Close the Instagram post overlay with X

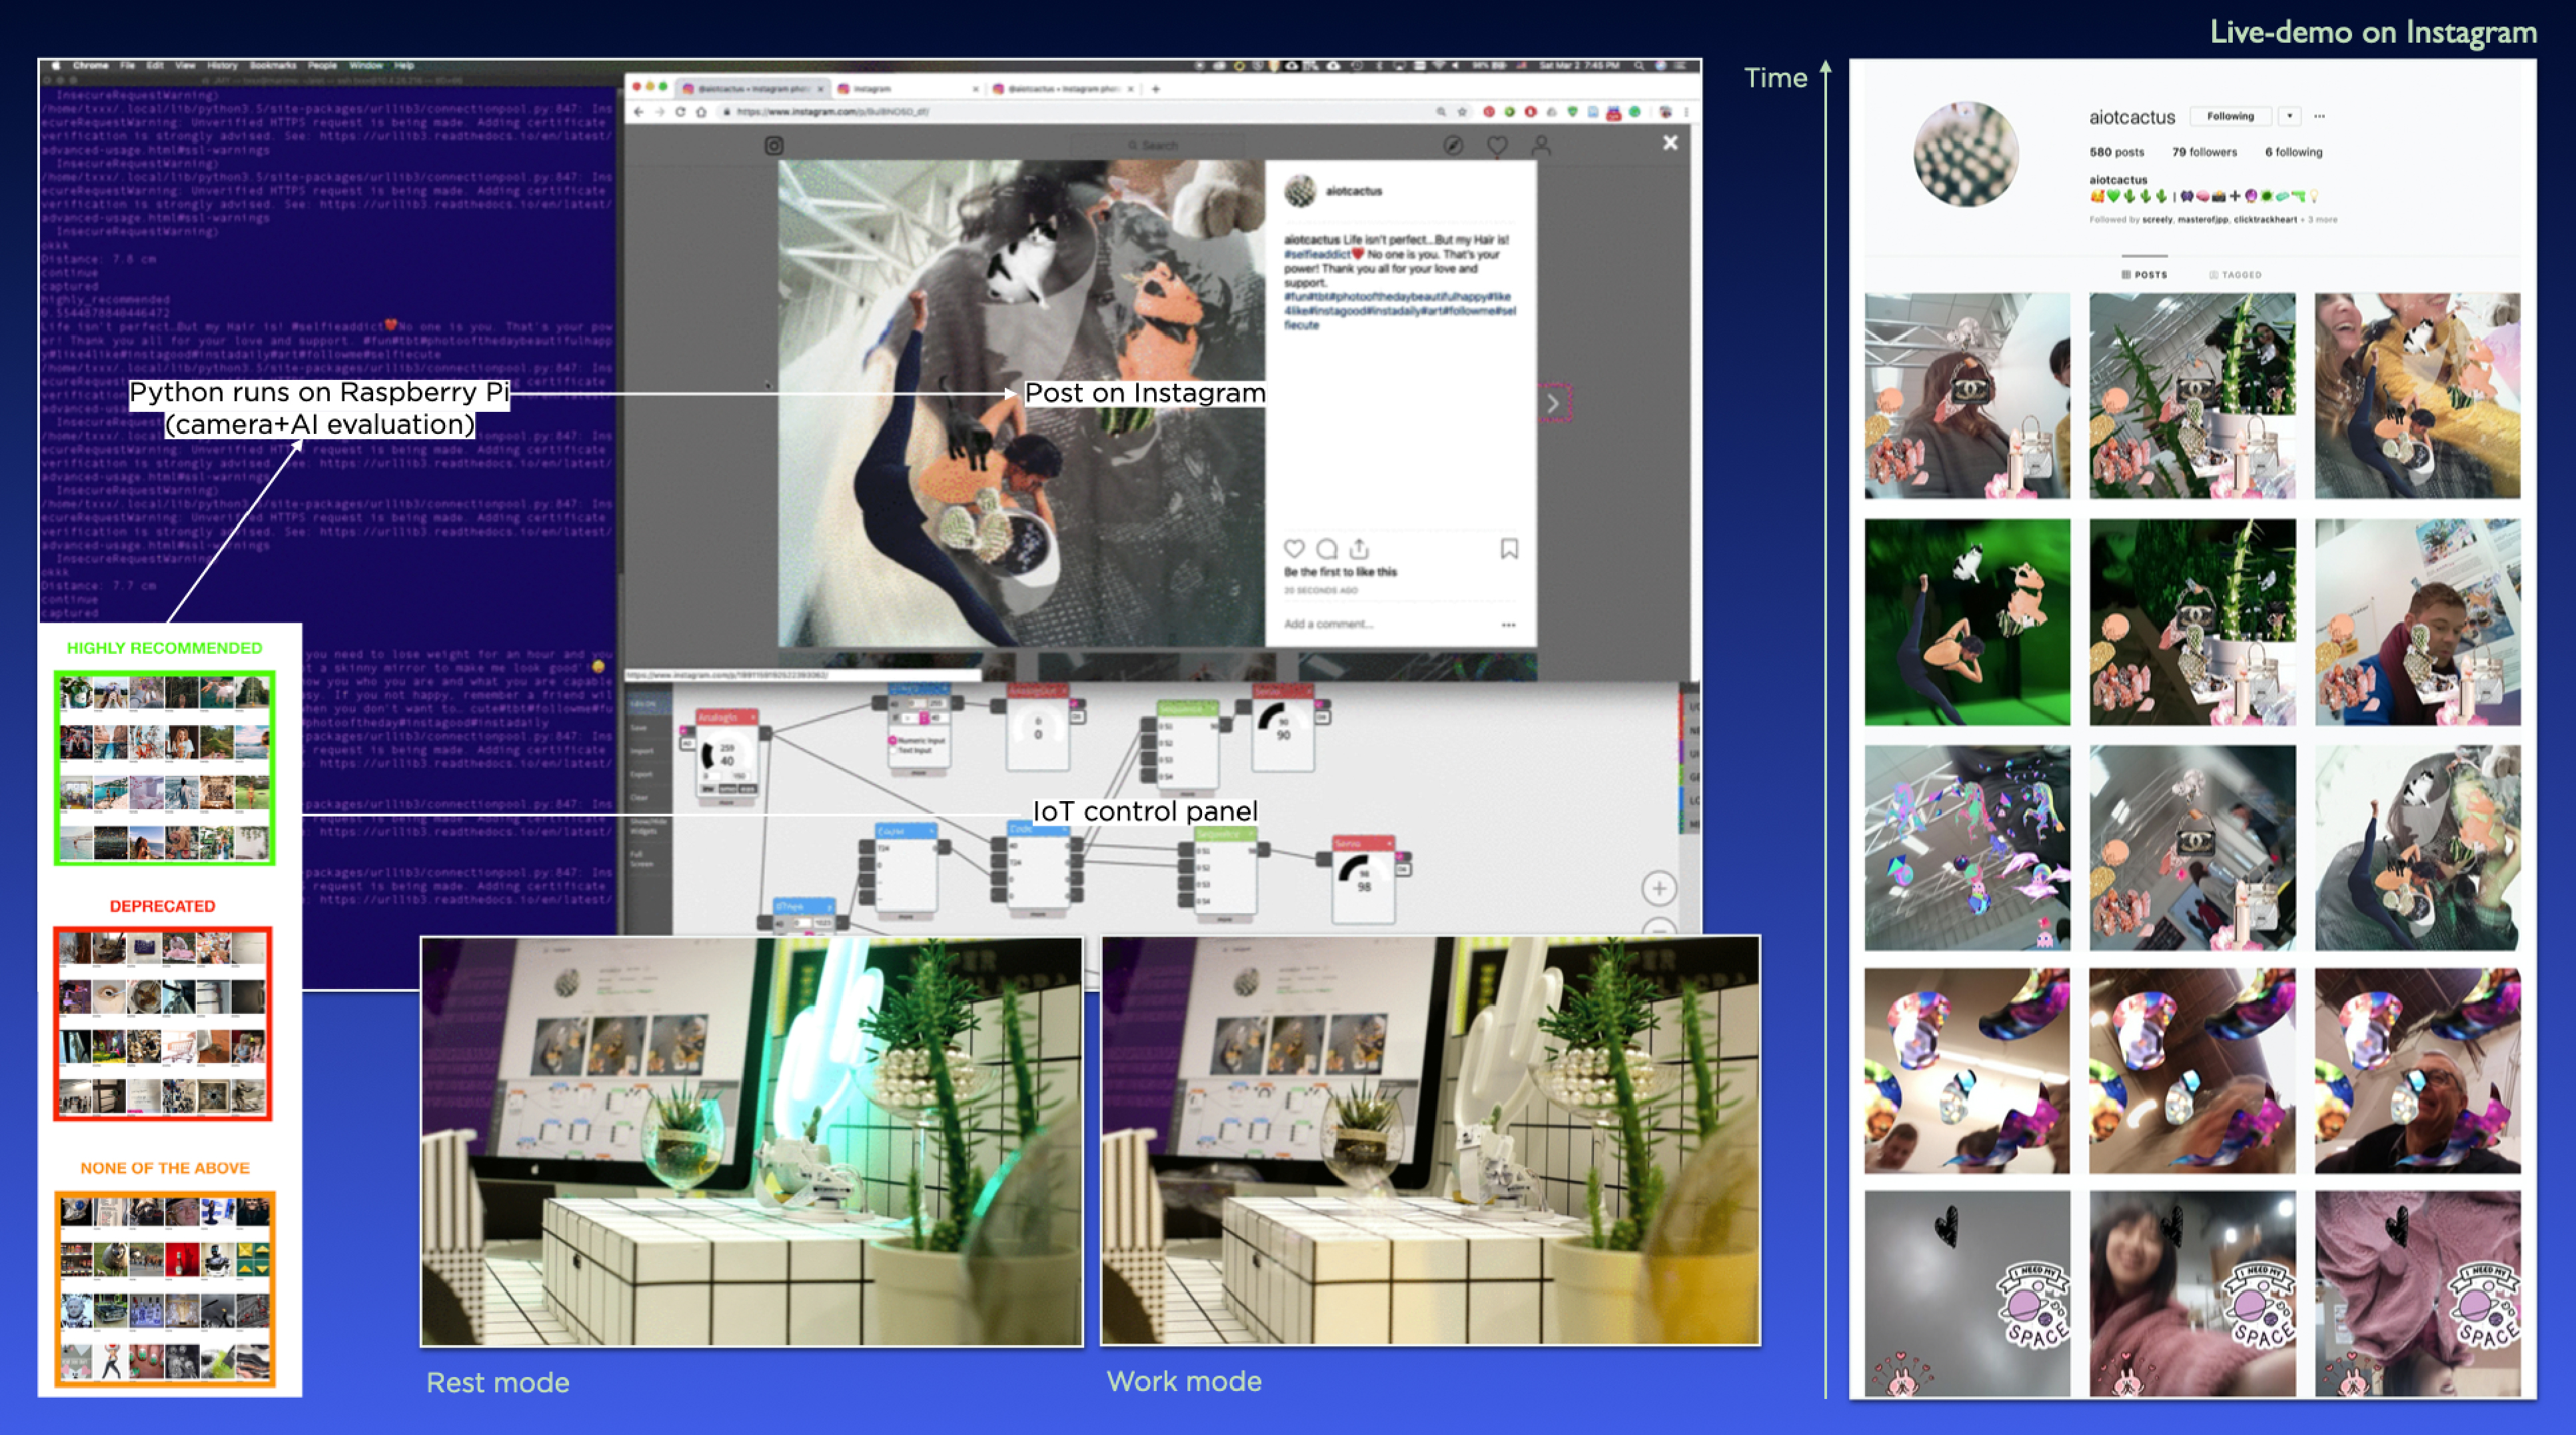[1670, 143]
